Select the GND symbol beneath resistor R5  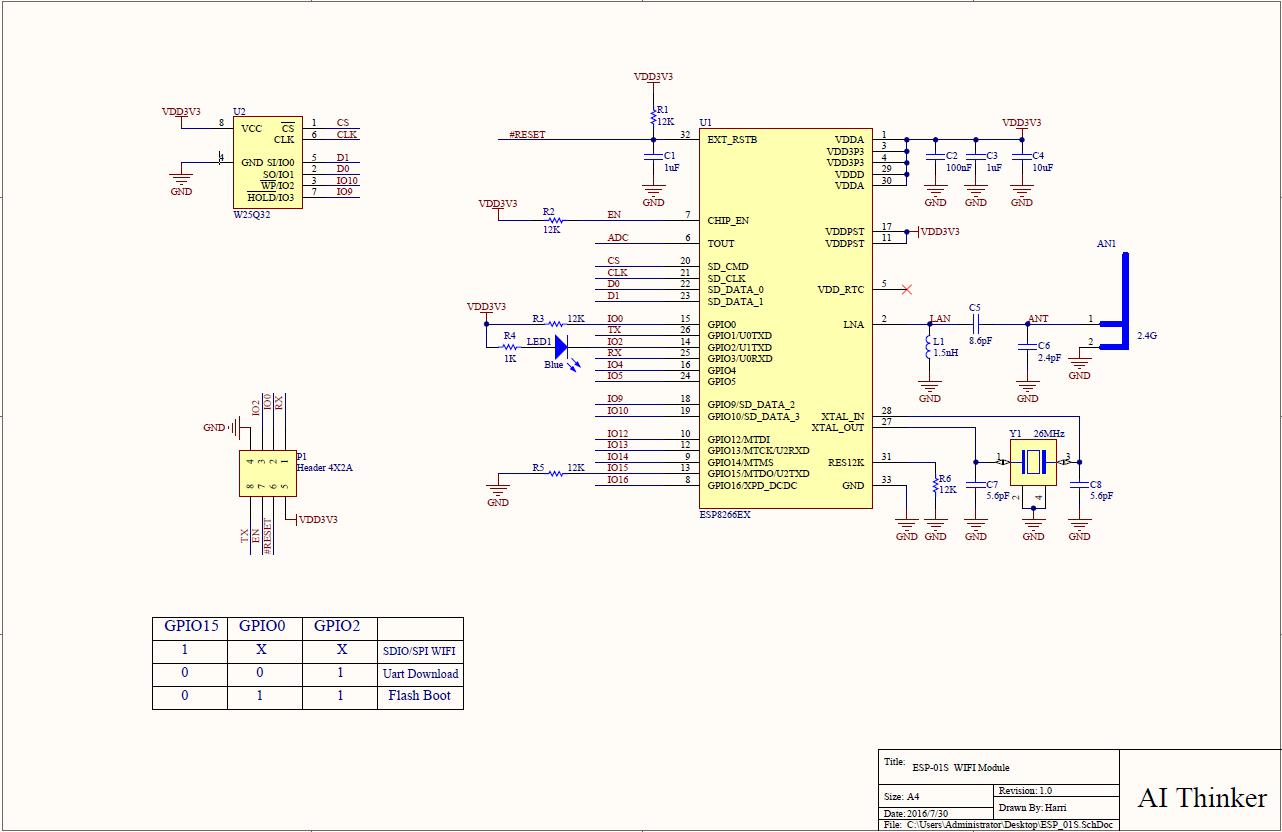click(x=498, y=494)
